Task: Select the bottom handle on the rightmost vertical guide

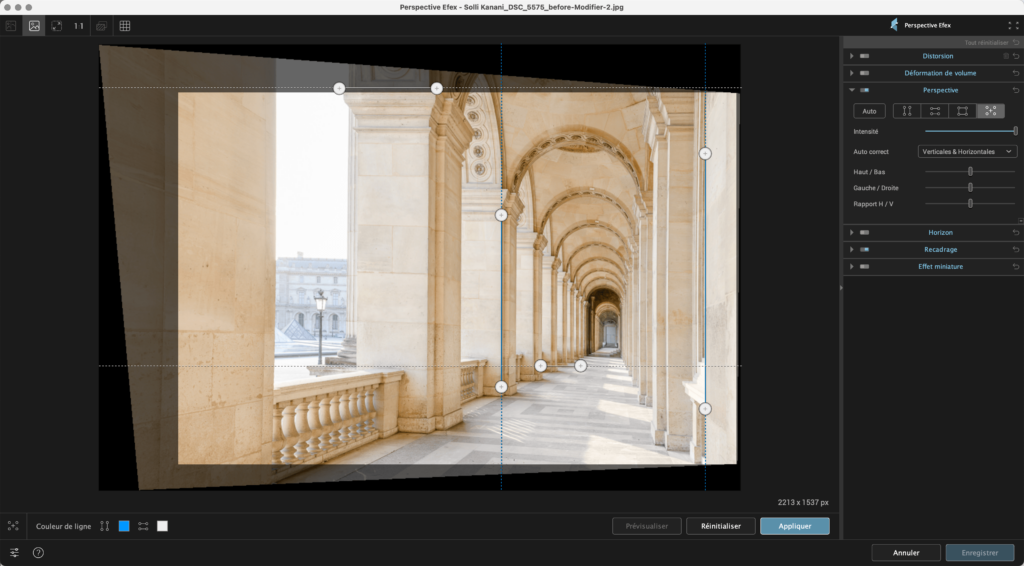Action: [705, 409]
